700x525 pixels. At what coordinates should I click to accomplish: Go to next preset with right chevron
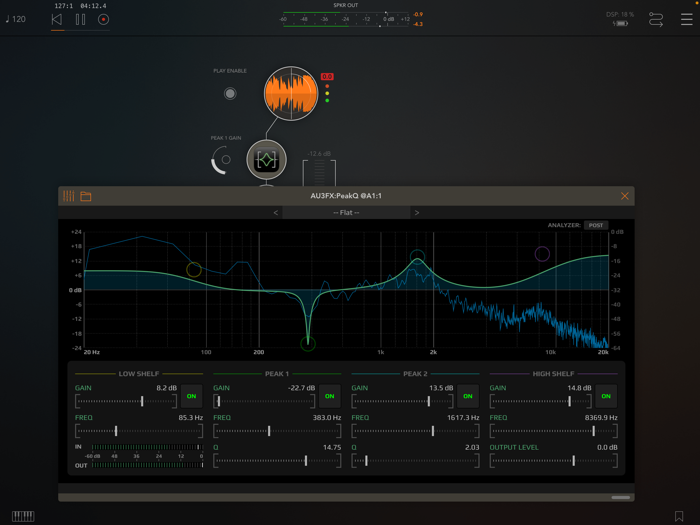click(x=417, y=213)
